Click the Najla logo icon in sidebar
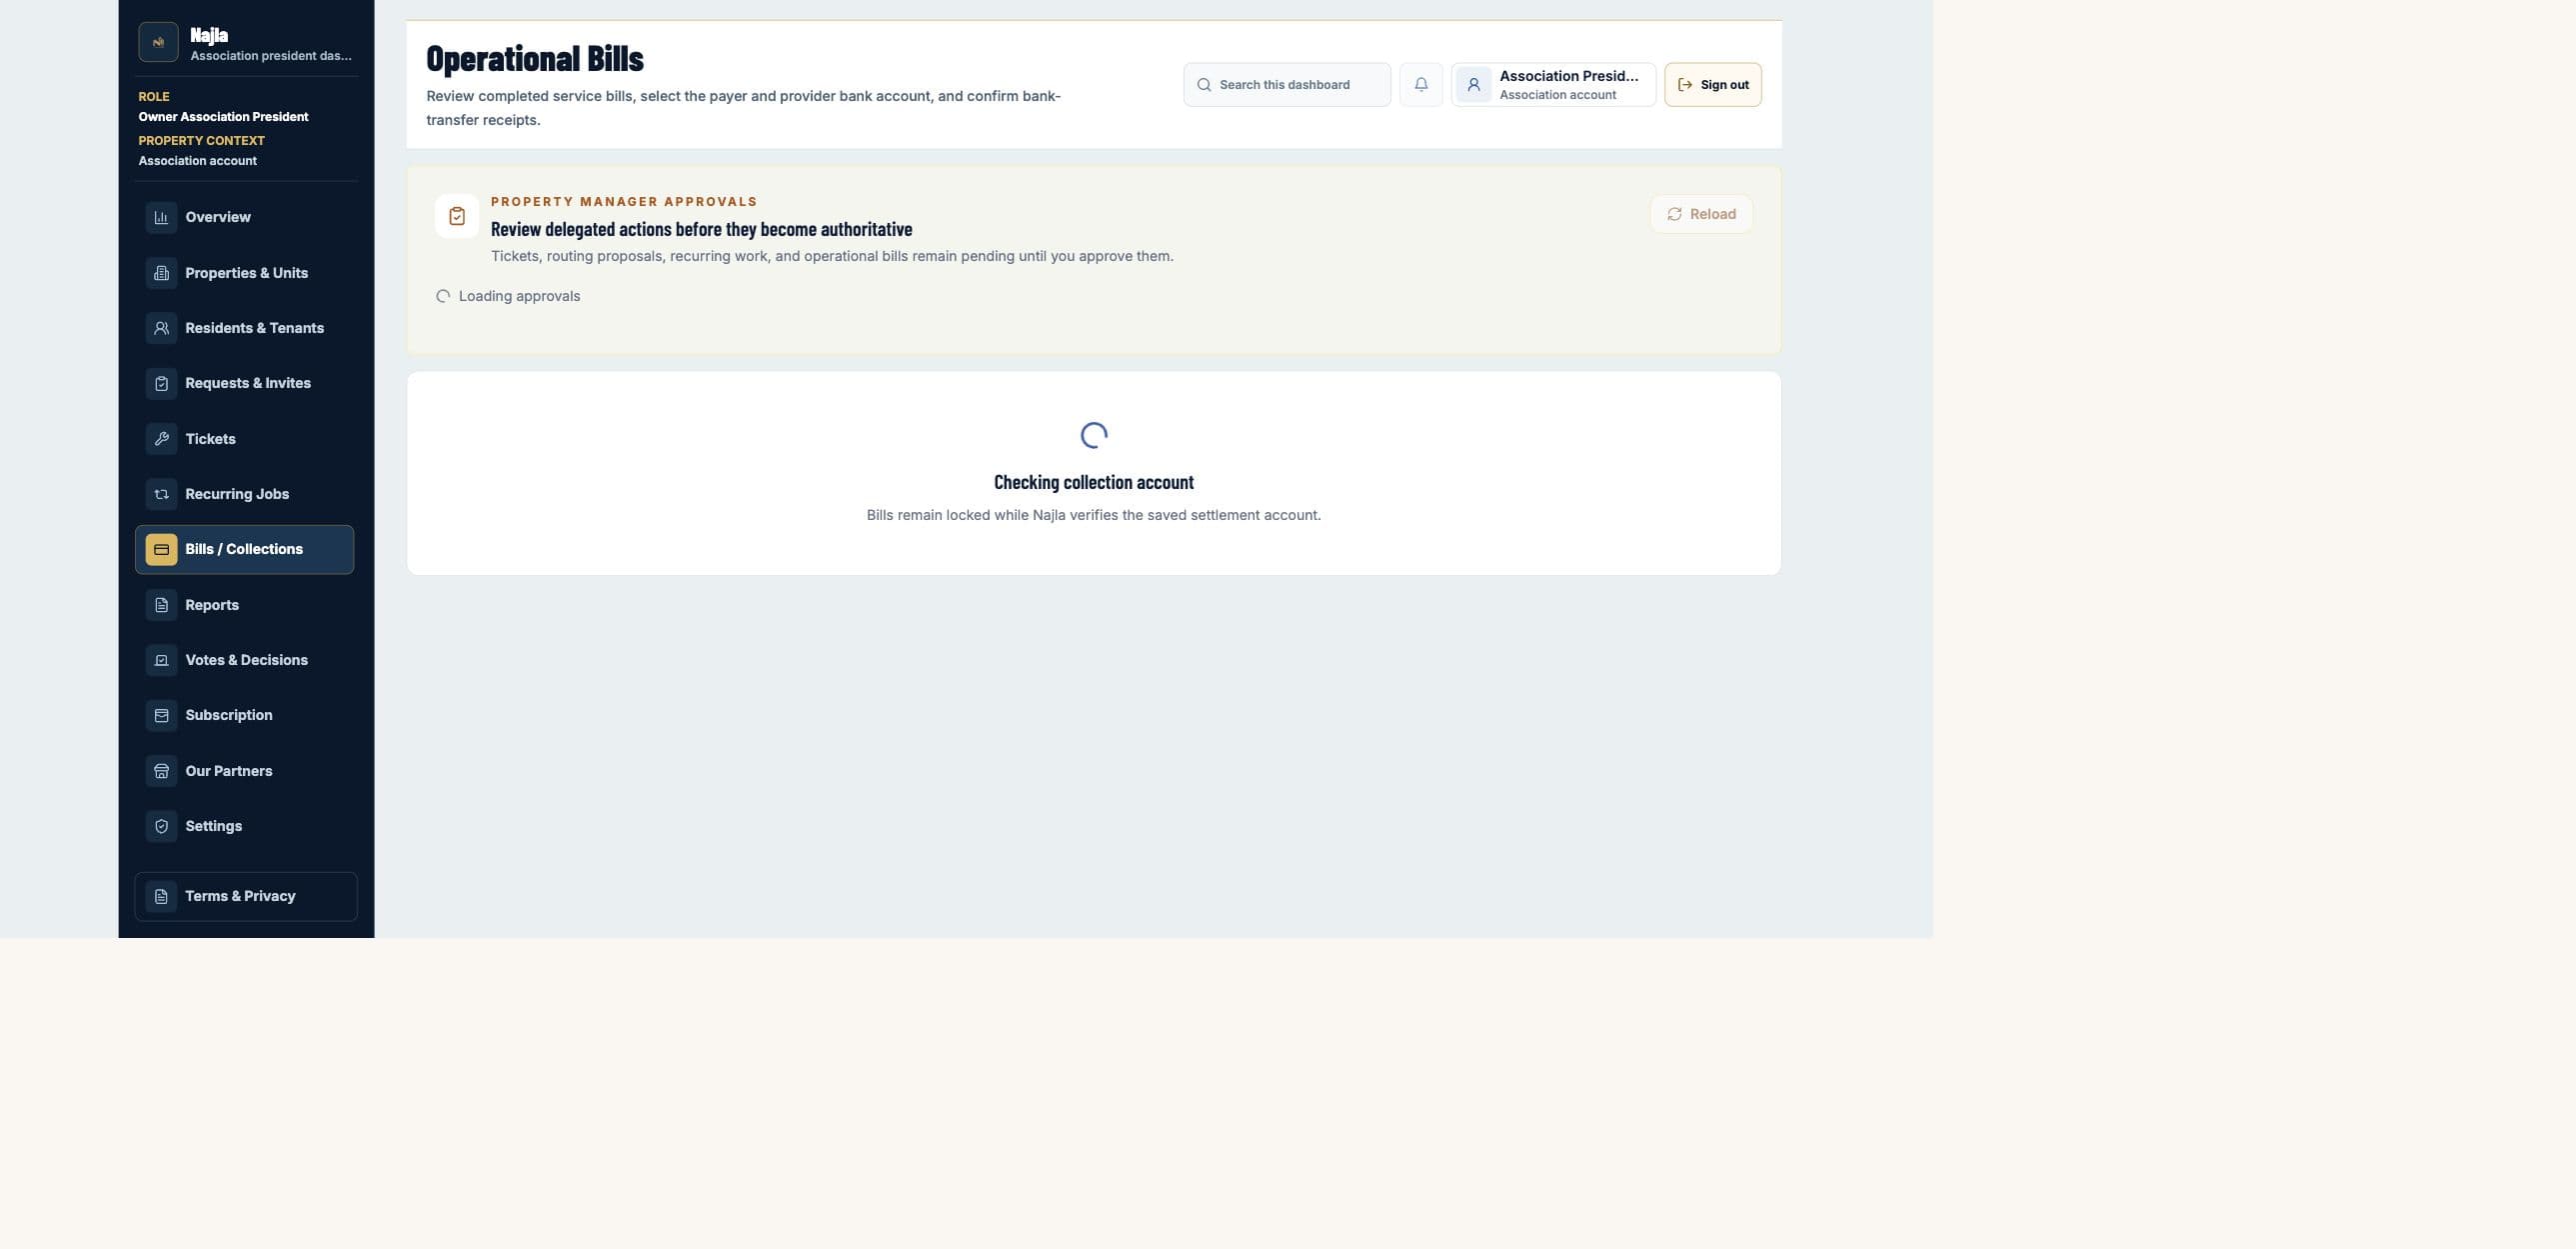This screenshot has height=1249, width=2576. tap(158, 42)
